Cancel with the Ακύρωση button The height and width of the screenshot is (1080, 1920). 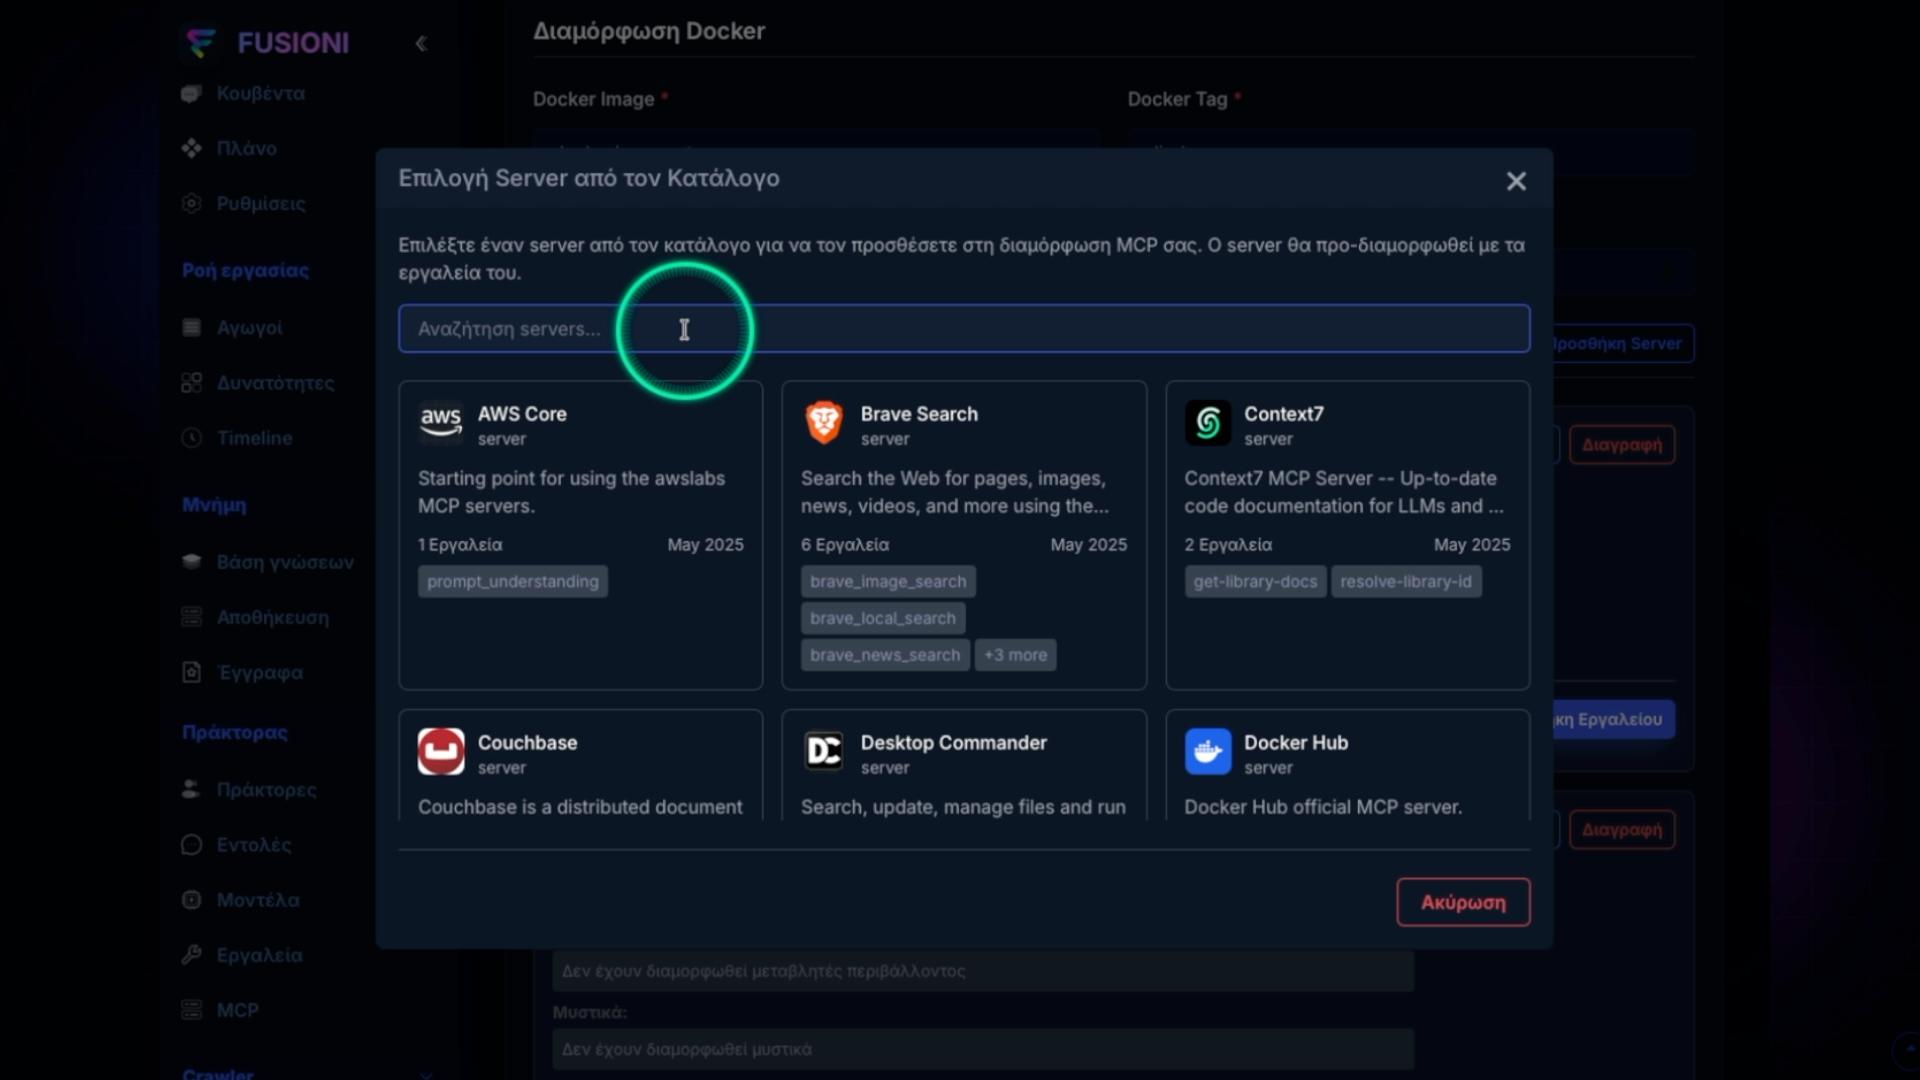click(1463, 902)
